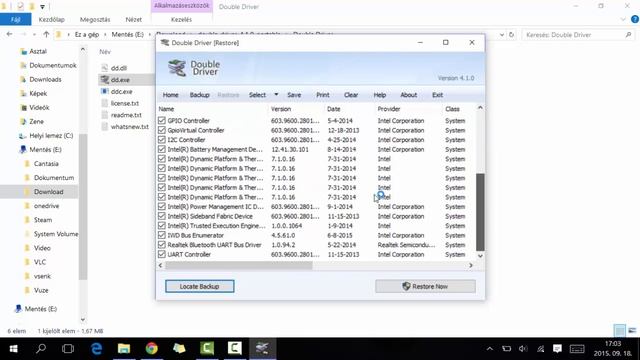Open the sticky notes taskbar icon
Image resolution: width=640 pixels, height=360 pixels.
pos(179,349)
